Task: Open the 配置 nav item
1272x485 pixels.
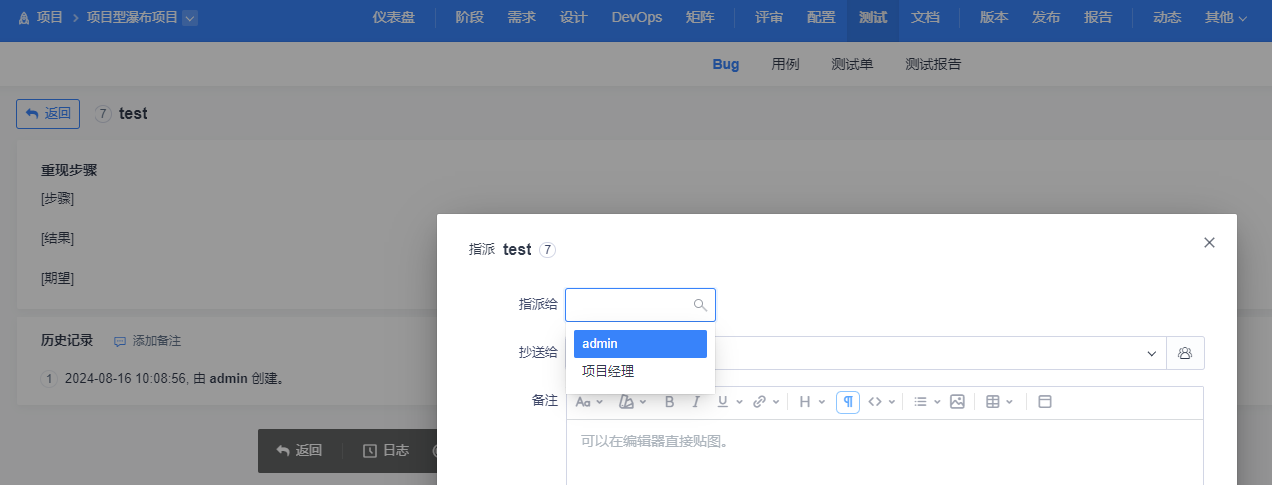Action: point(821,18)
